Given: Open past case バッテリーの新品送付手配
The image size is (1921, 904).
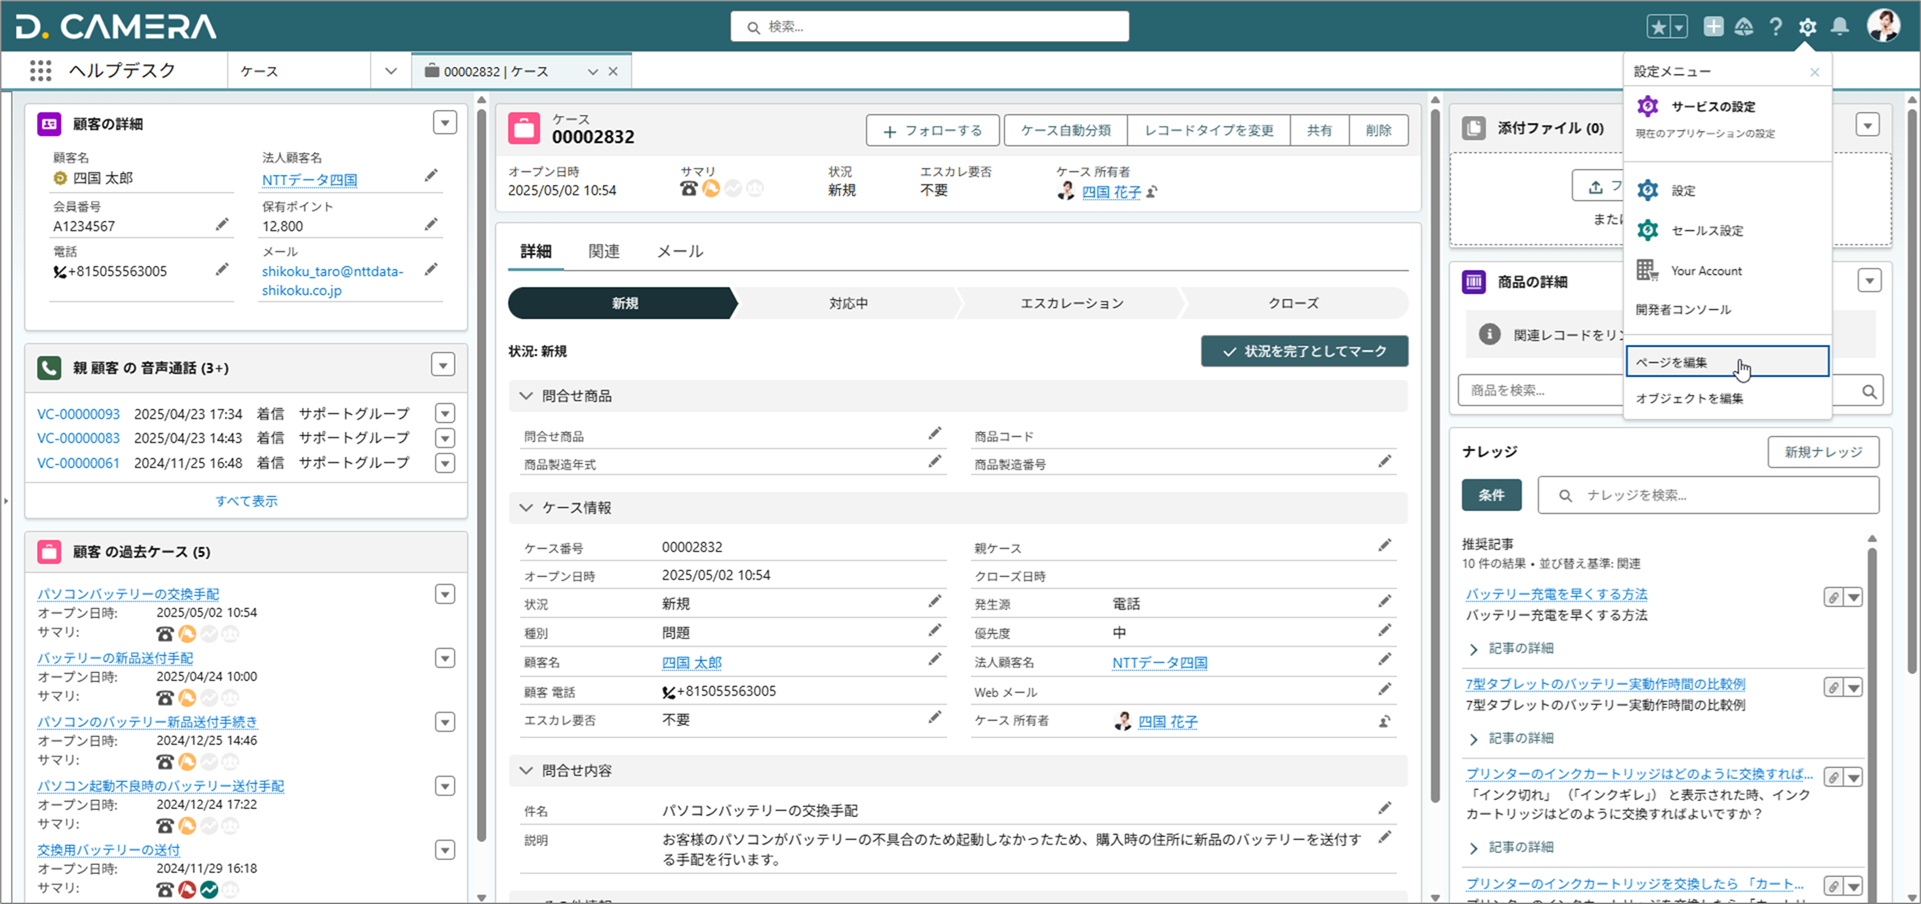Looking at the screenshot, I should (x=115, y=658).
